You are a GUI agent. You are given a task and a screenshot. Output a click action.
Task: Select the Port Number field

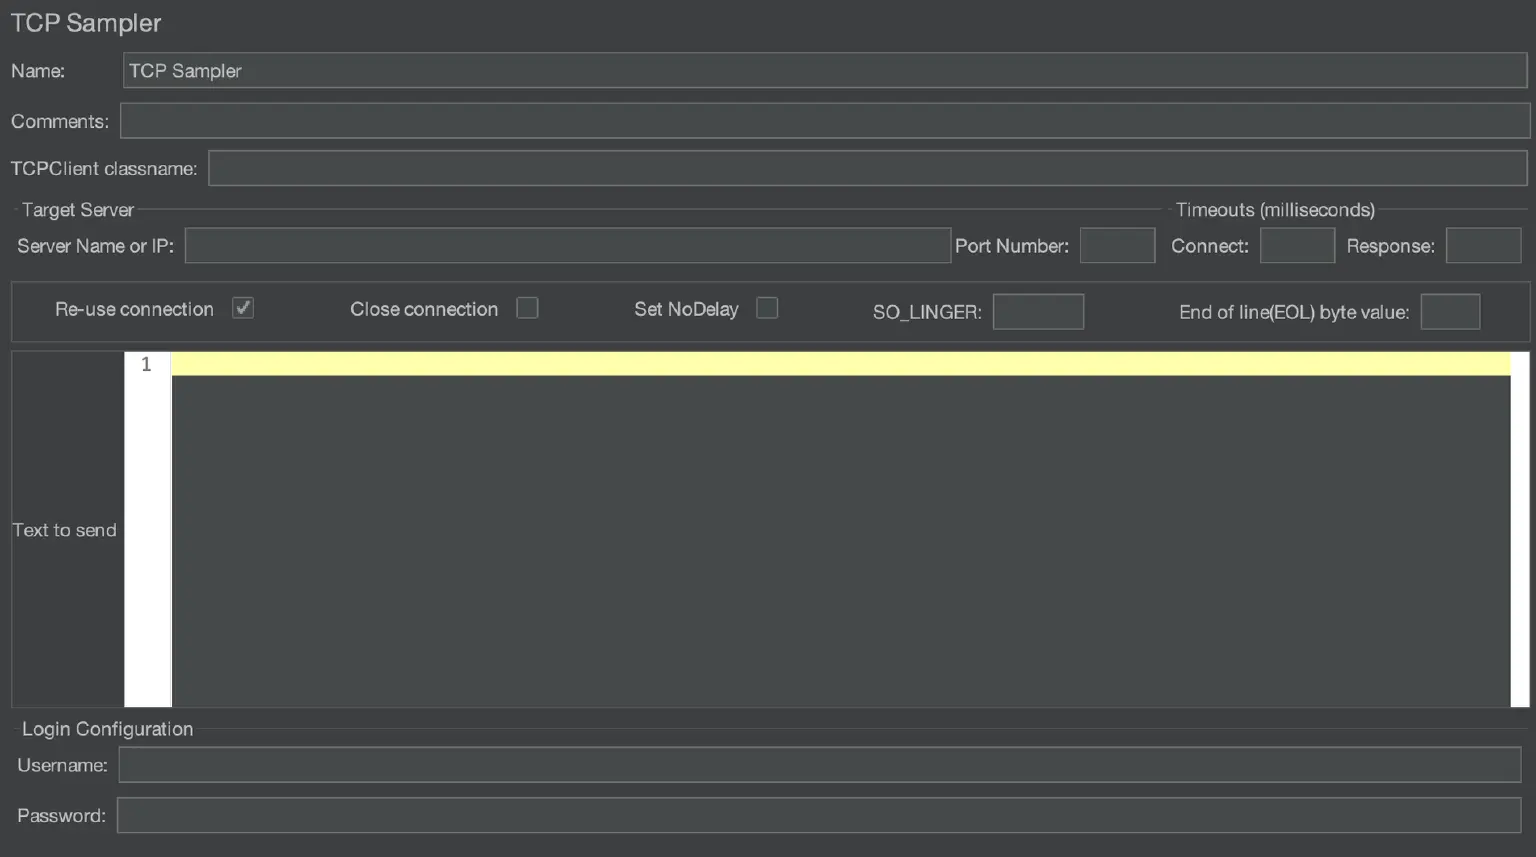[x=1117, y=245]
